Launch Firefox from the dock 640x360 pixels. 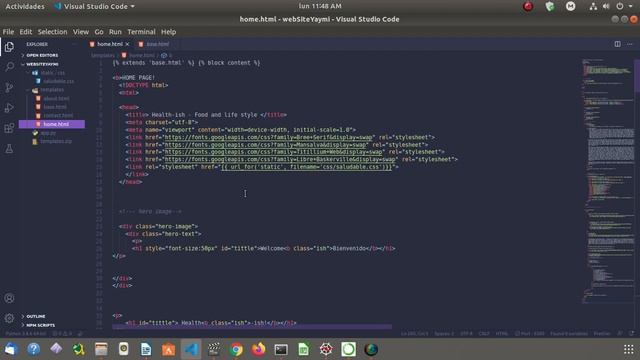[x=258, y=349]
